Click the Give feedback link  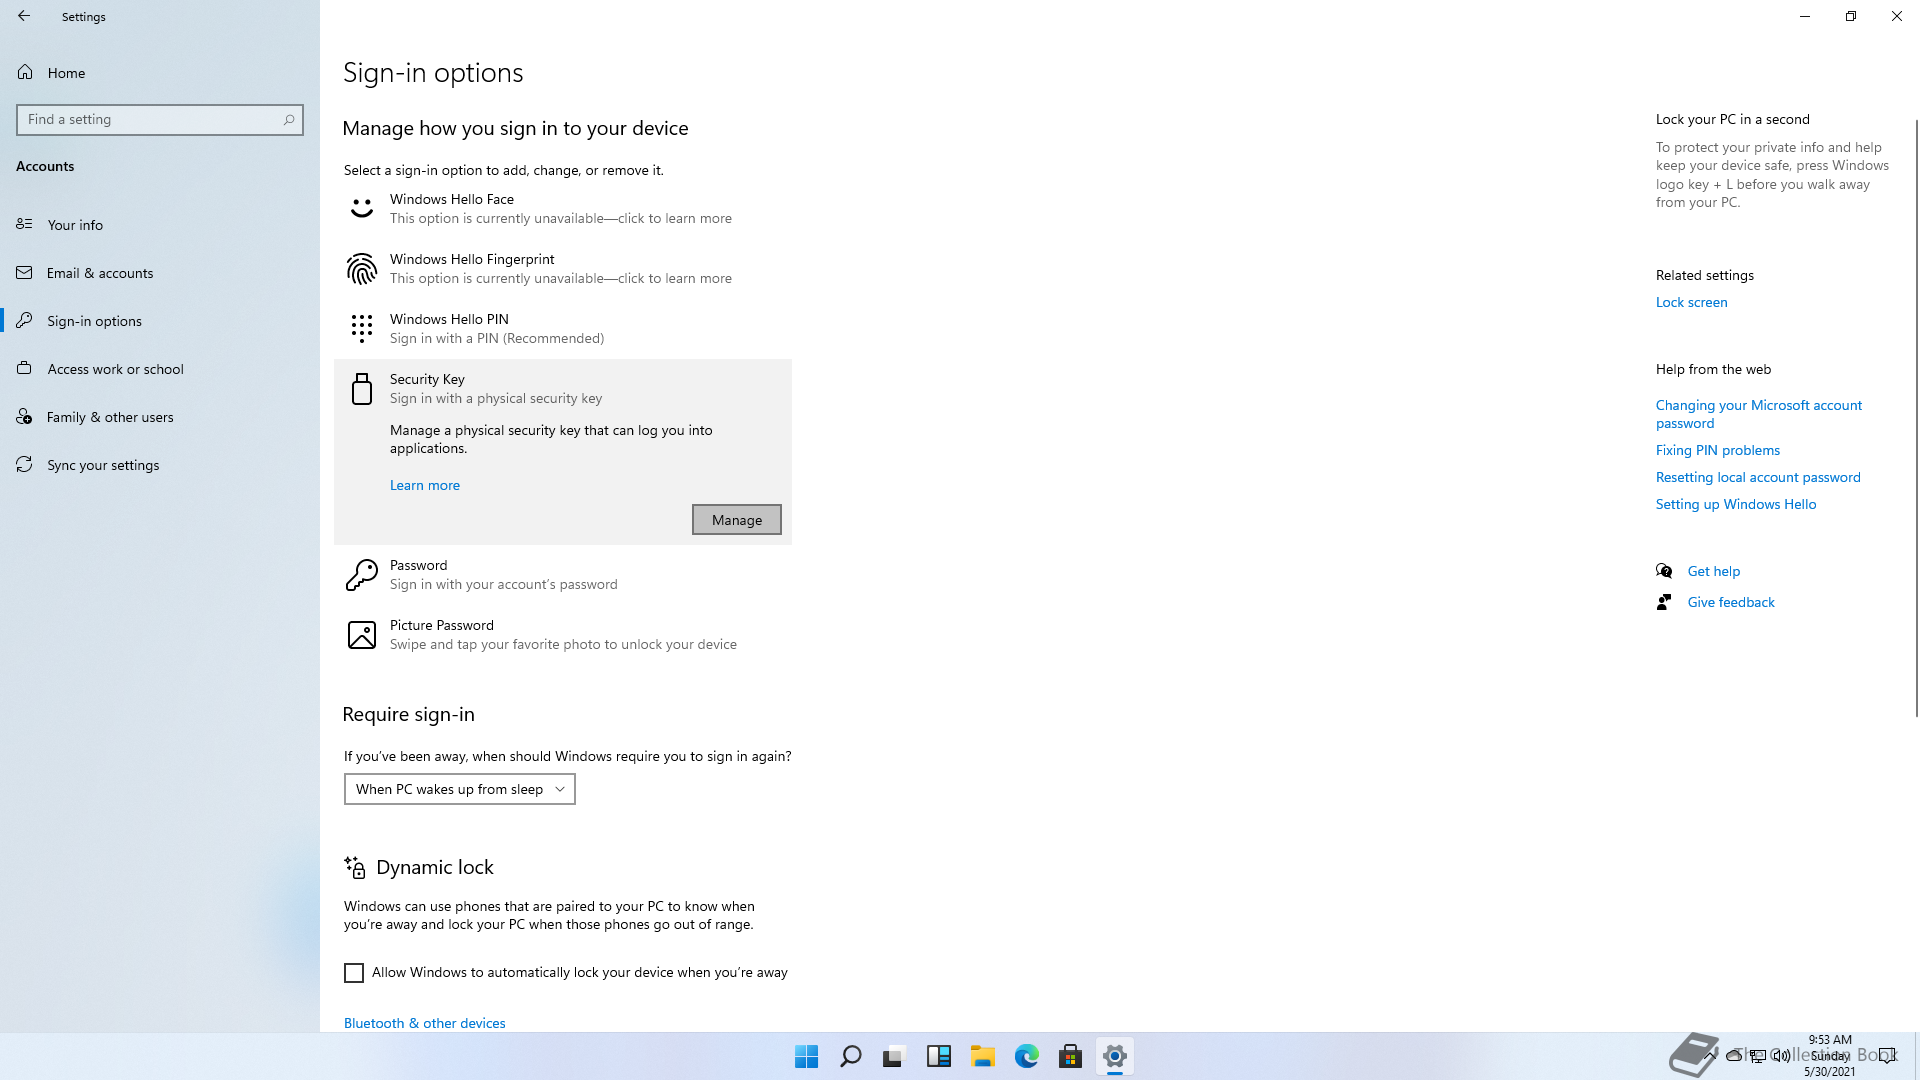[x=1731, y=602]
